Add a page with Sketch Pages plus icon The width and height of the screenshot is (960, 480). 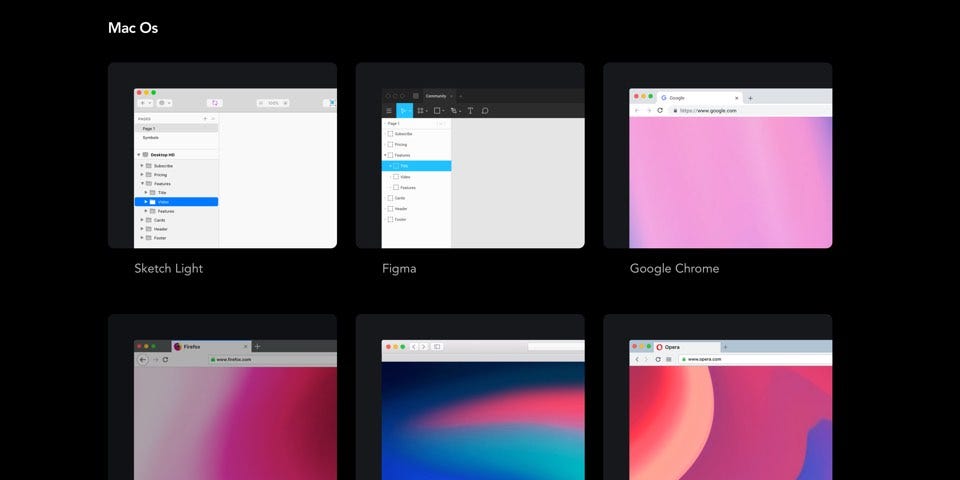(x=205, y=119)
